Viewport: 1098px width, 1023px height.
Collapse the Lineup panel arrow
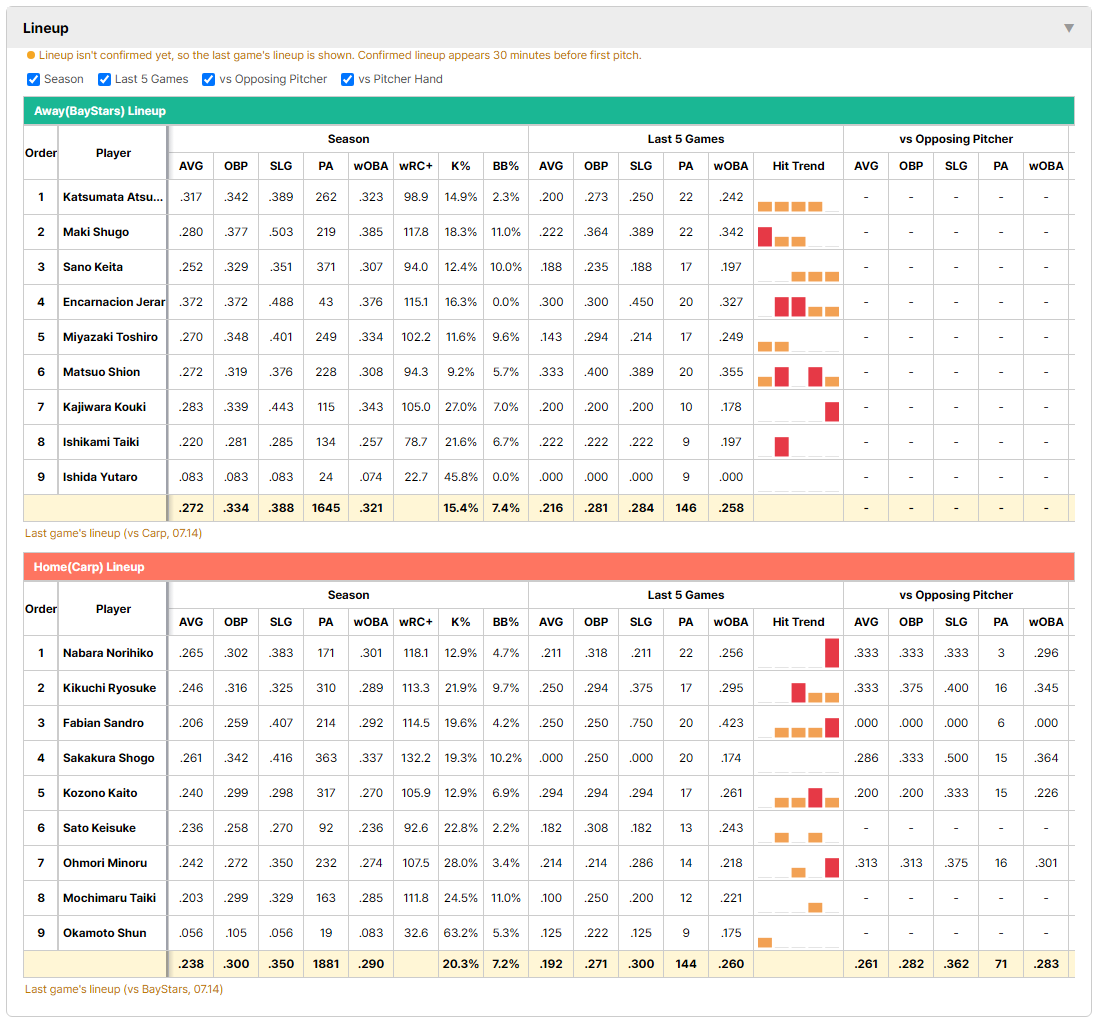[x=1069, y=28]
